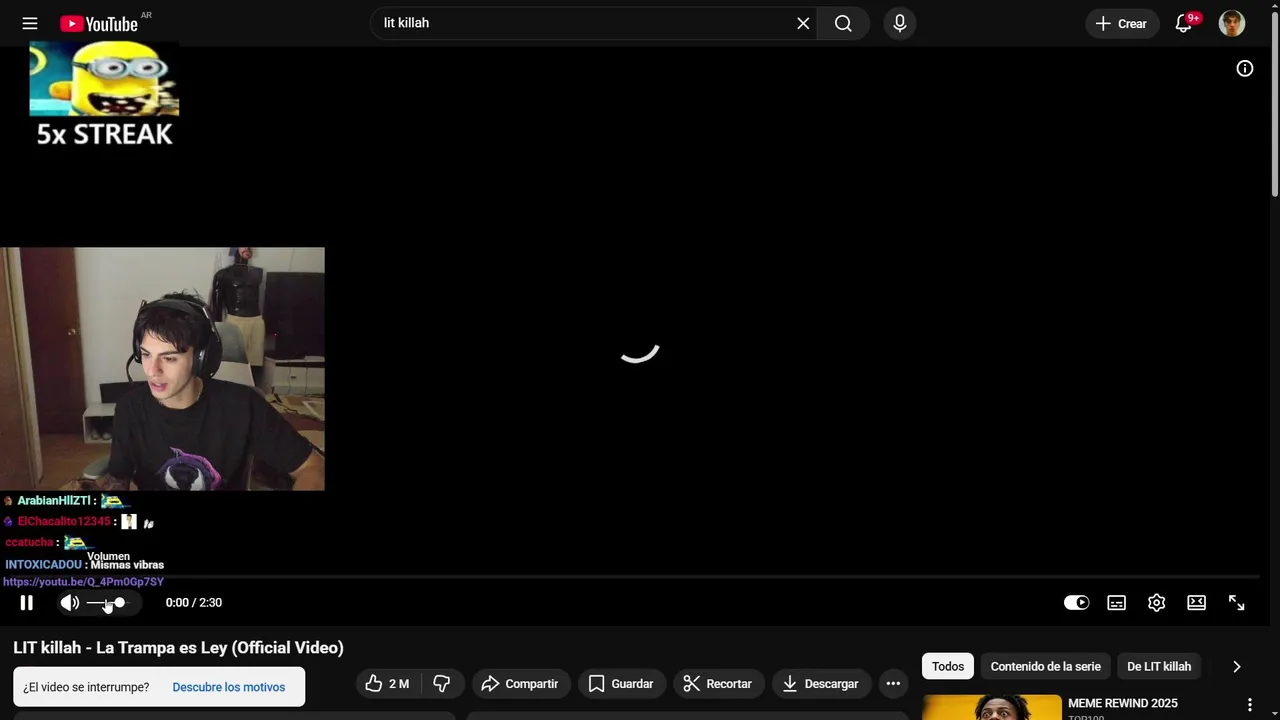This screenshot has width=1280, height=720.
Task: Start voice search with the microphone
Action: pos(900,23)
